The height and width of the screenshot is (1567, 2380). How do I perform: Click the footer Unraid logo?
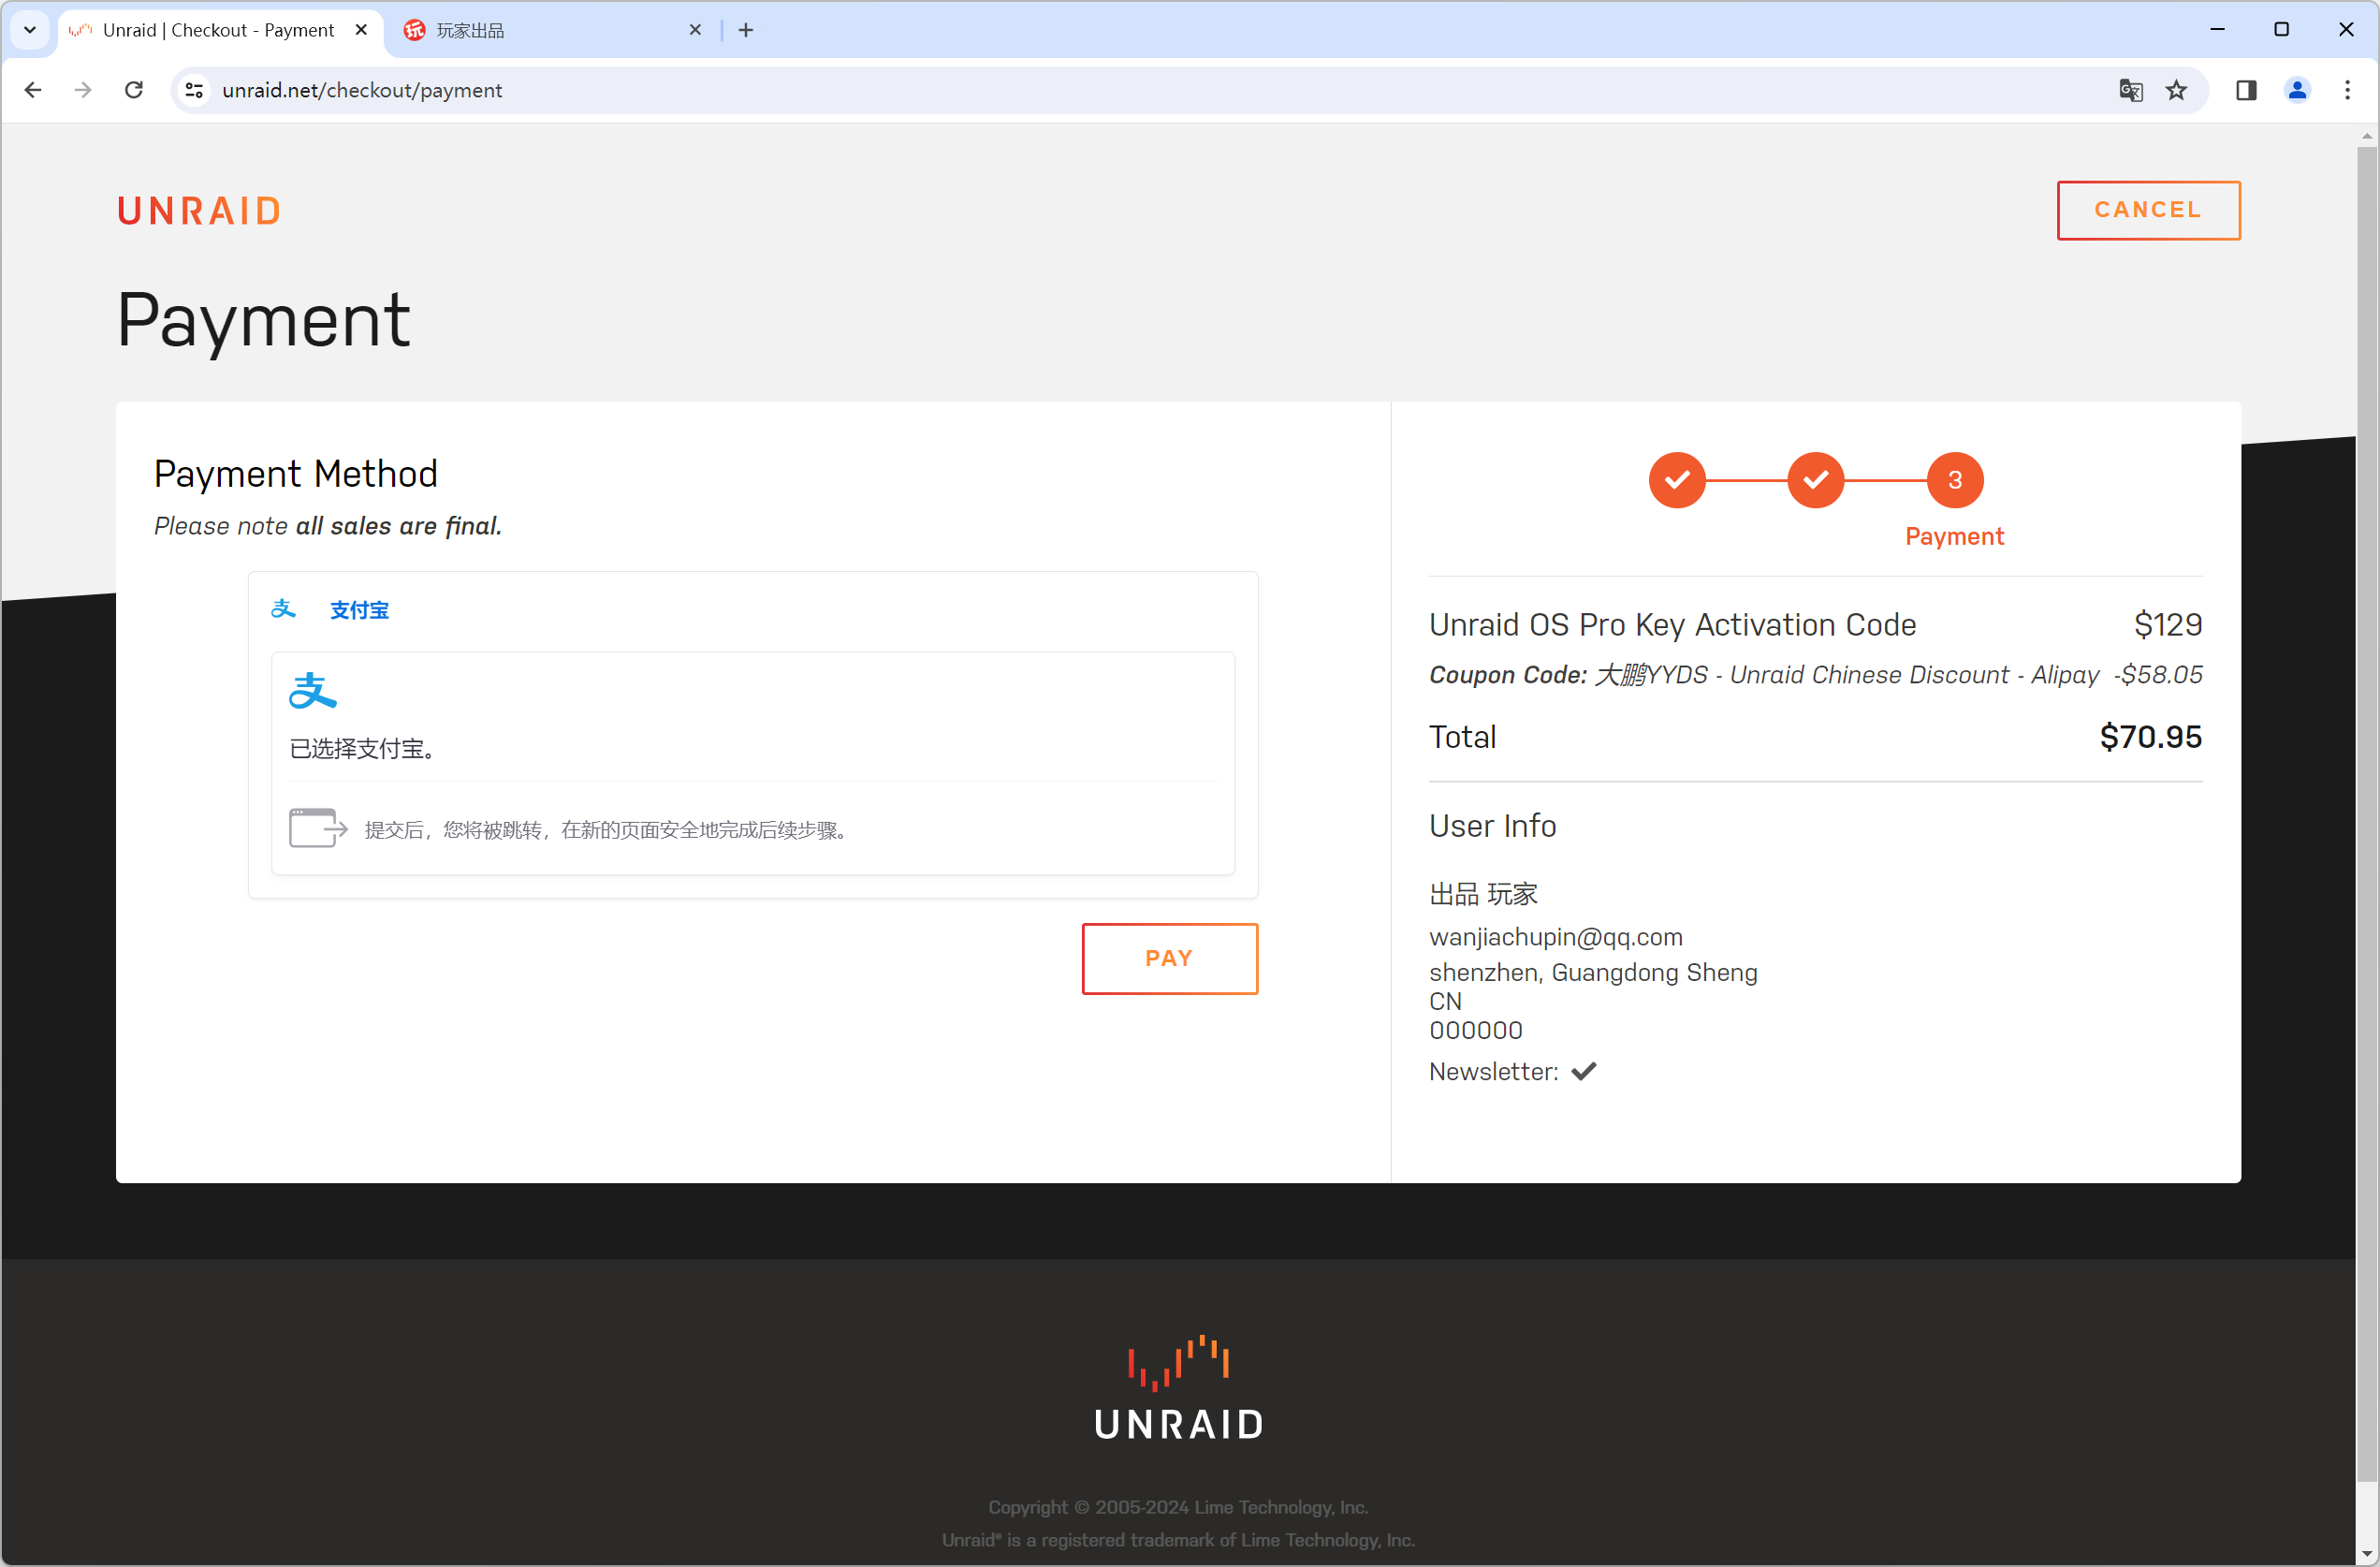1179,1388
